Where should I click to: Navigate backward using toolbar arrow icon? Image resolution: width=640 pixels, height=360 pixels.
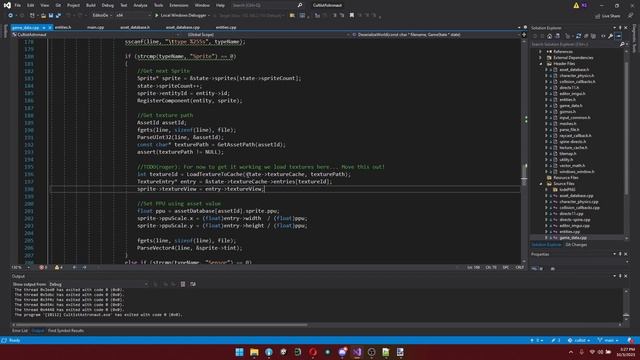[10, 16]
